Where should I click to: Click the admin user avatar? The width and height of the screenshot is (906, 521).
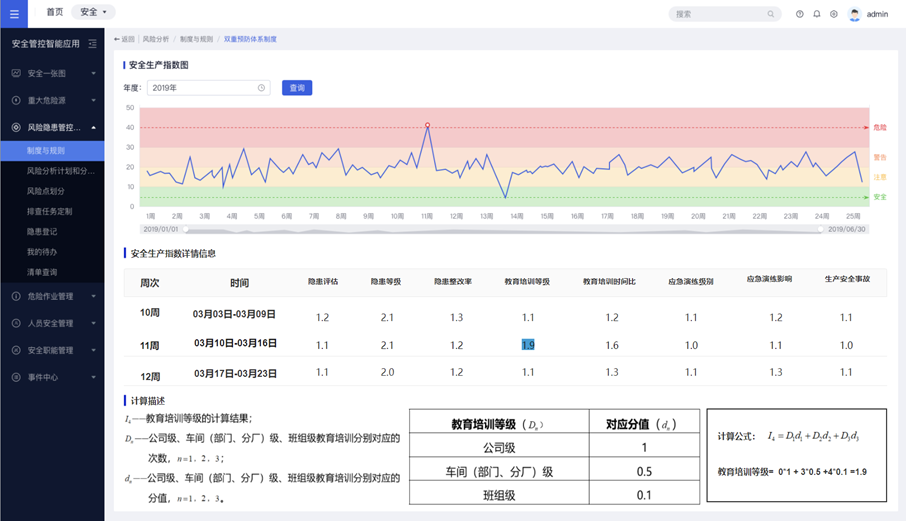[855, 14]
